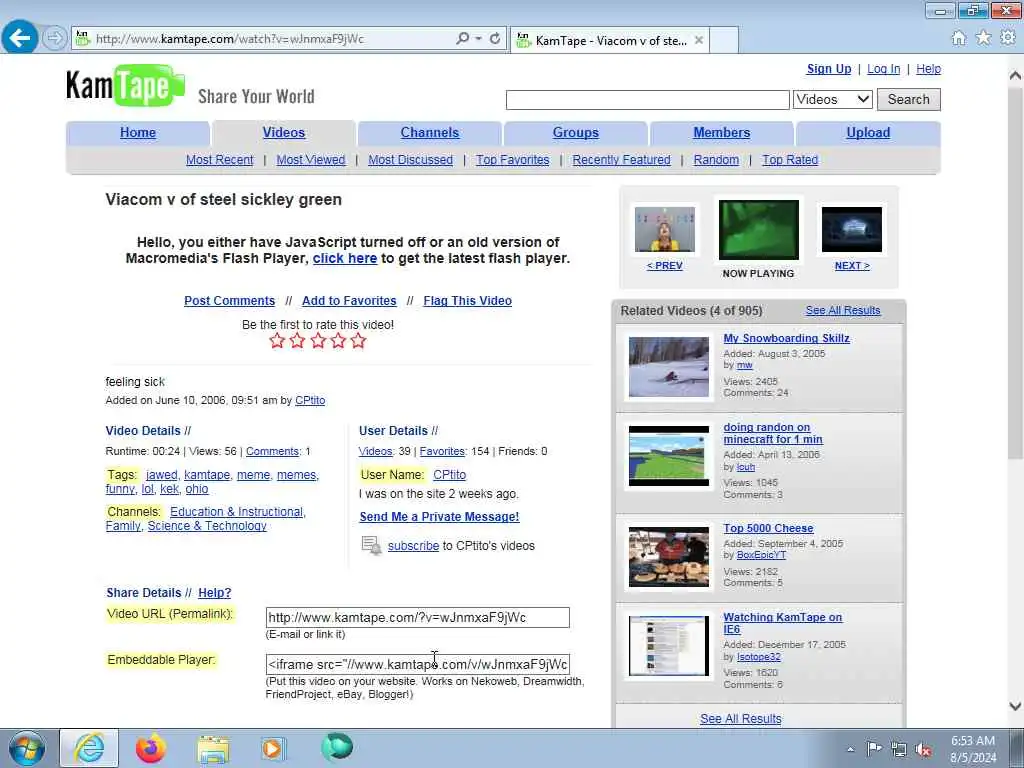The width and height of the screenshot is (1024, 768).
Task: Click the green round taskbar app icon
Action: [337, 747]
